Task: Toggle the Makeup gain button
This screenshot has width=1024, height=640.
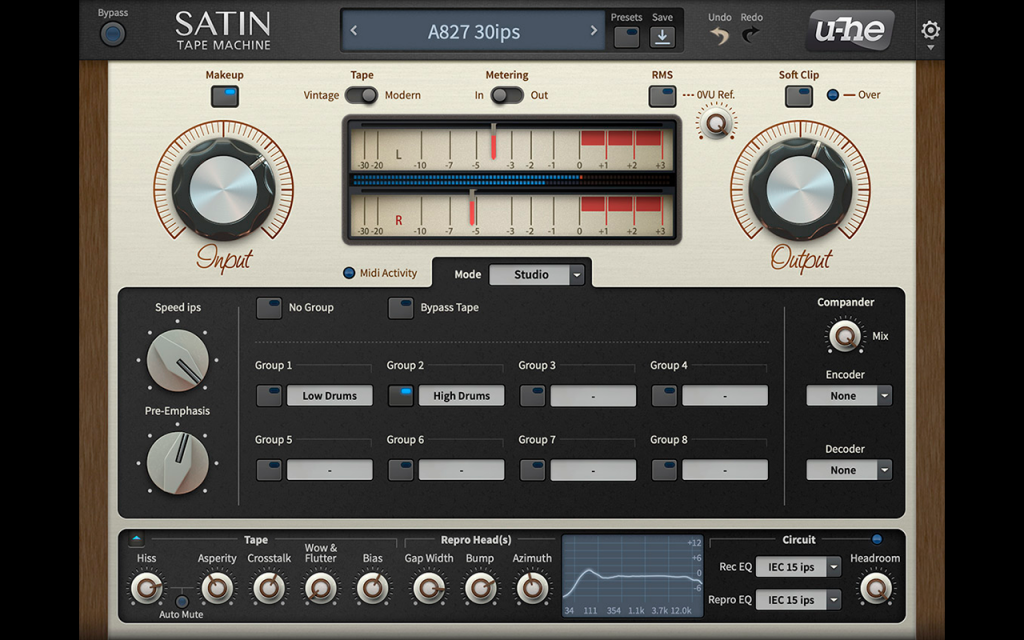Action: 224,97
